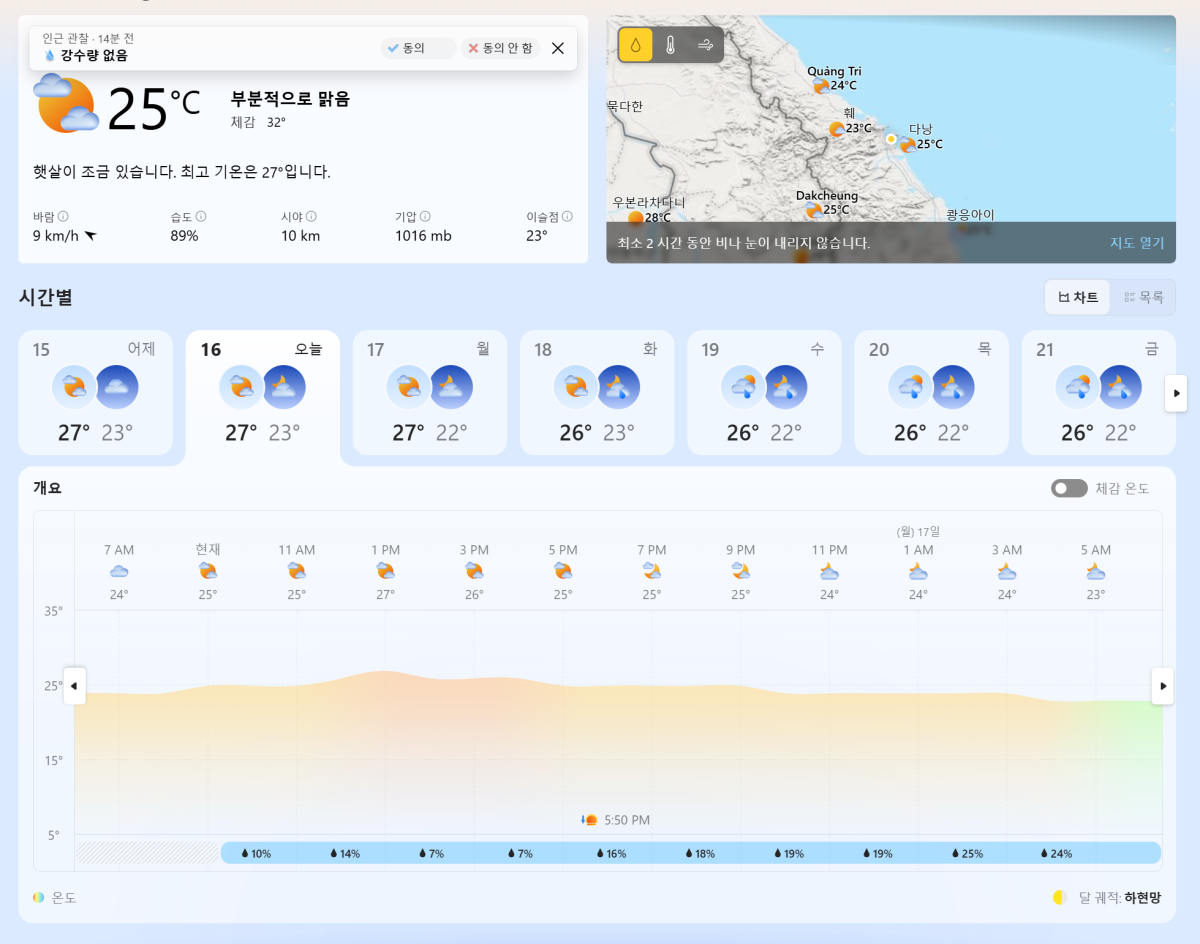
Task: Click the 현재 weather icon
Action: click(x=208, y=571)
